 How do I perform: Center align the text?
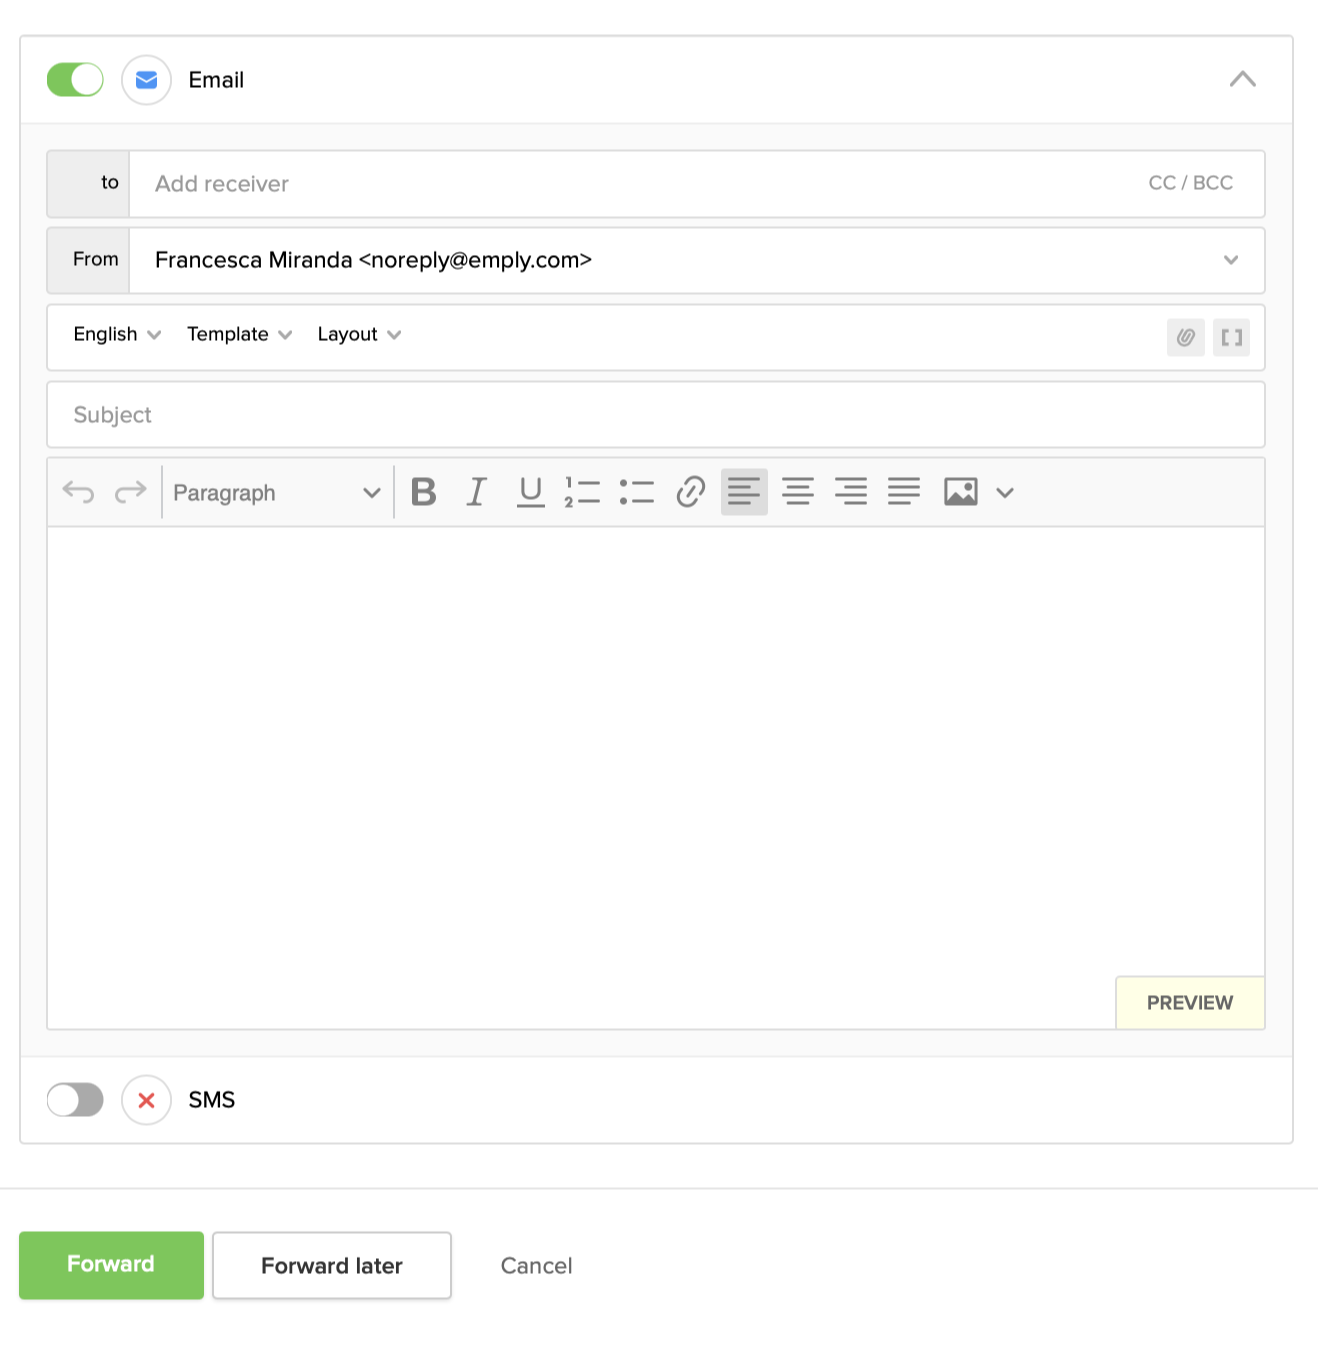(797, 492)
